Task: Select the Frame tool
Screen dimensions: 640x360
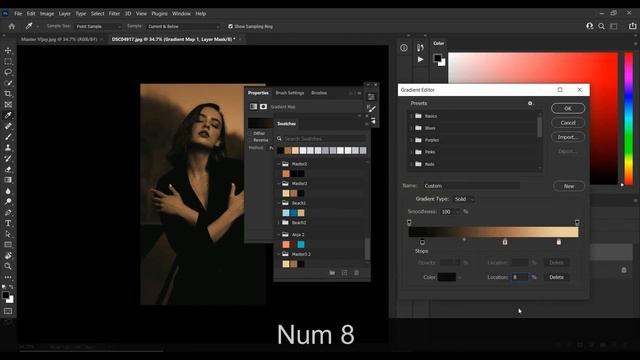Action: 8,104
